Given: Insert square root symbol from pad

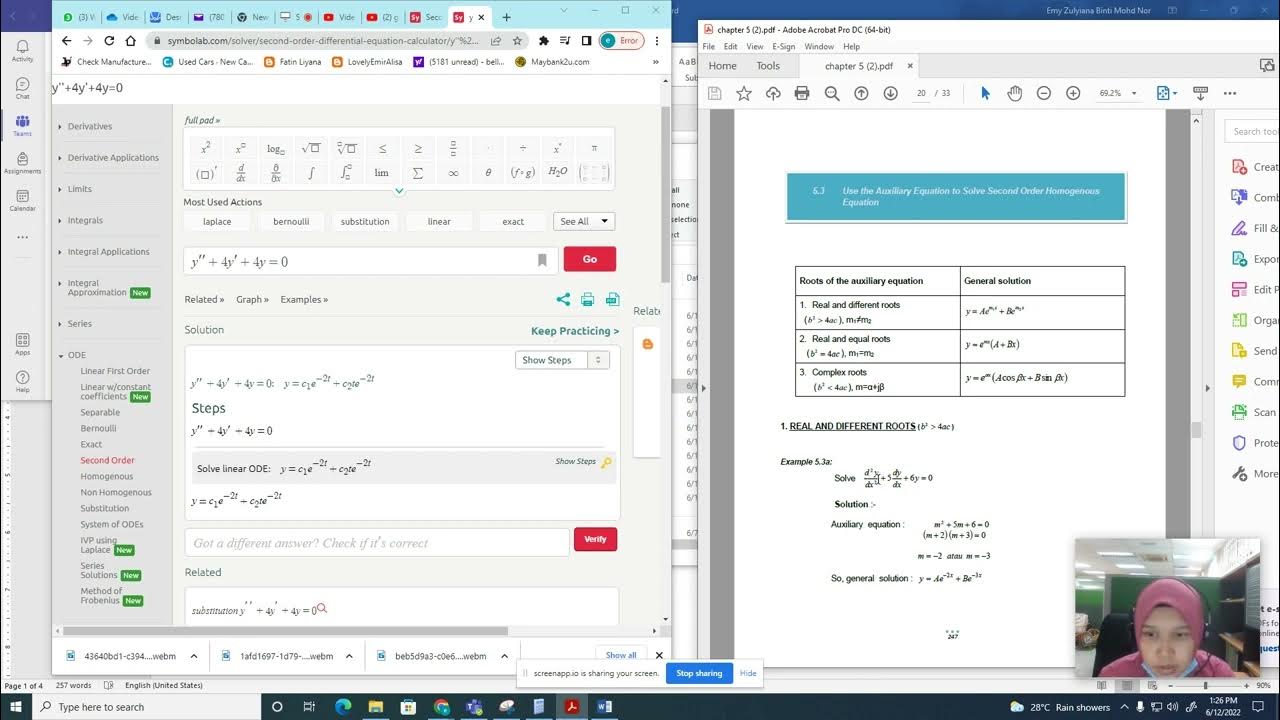Looking at the screenshot, I should pyautogui.click(x=310, y=148).
